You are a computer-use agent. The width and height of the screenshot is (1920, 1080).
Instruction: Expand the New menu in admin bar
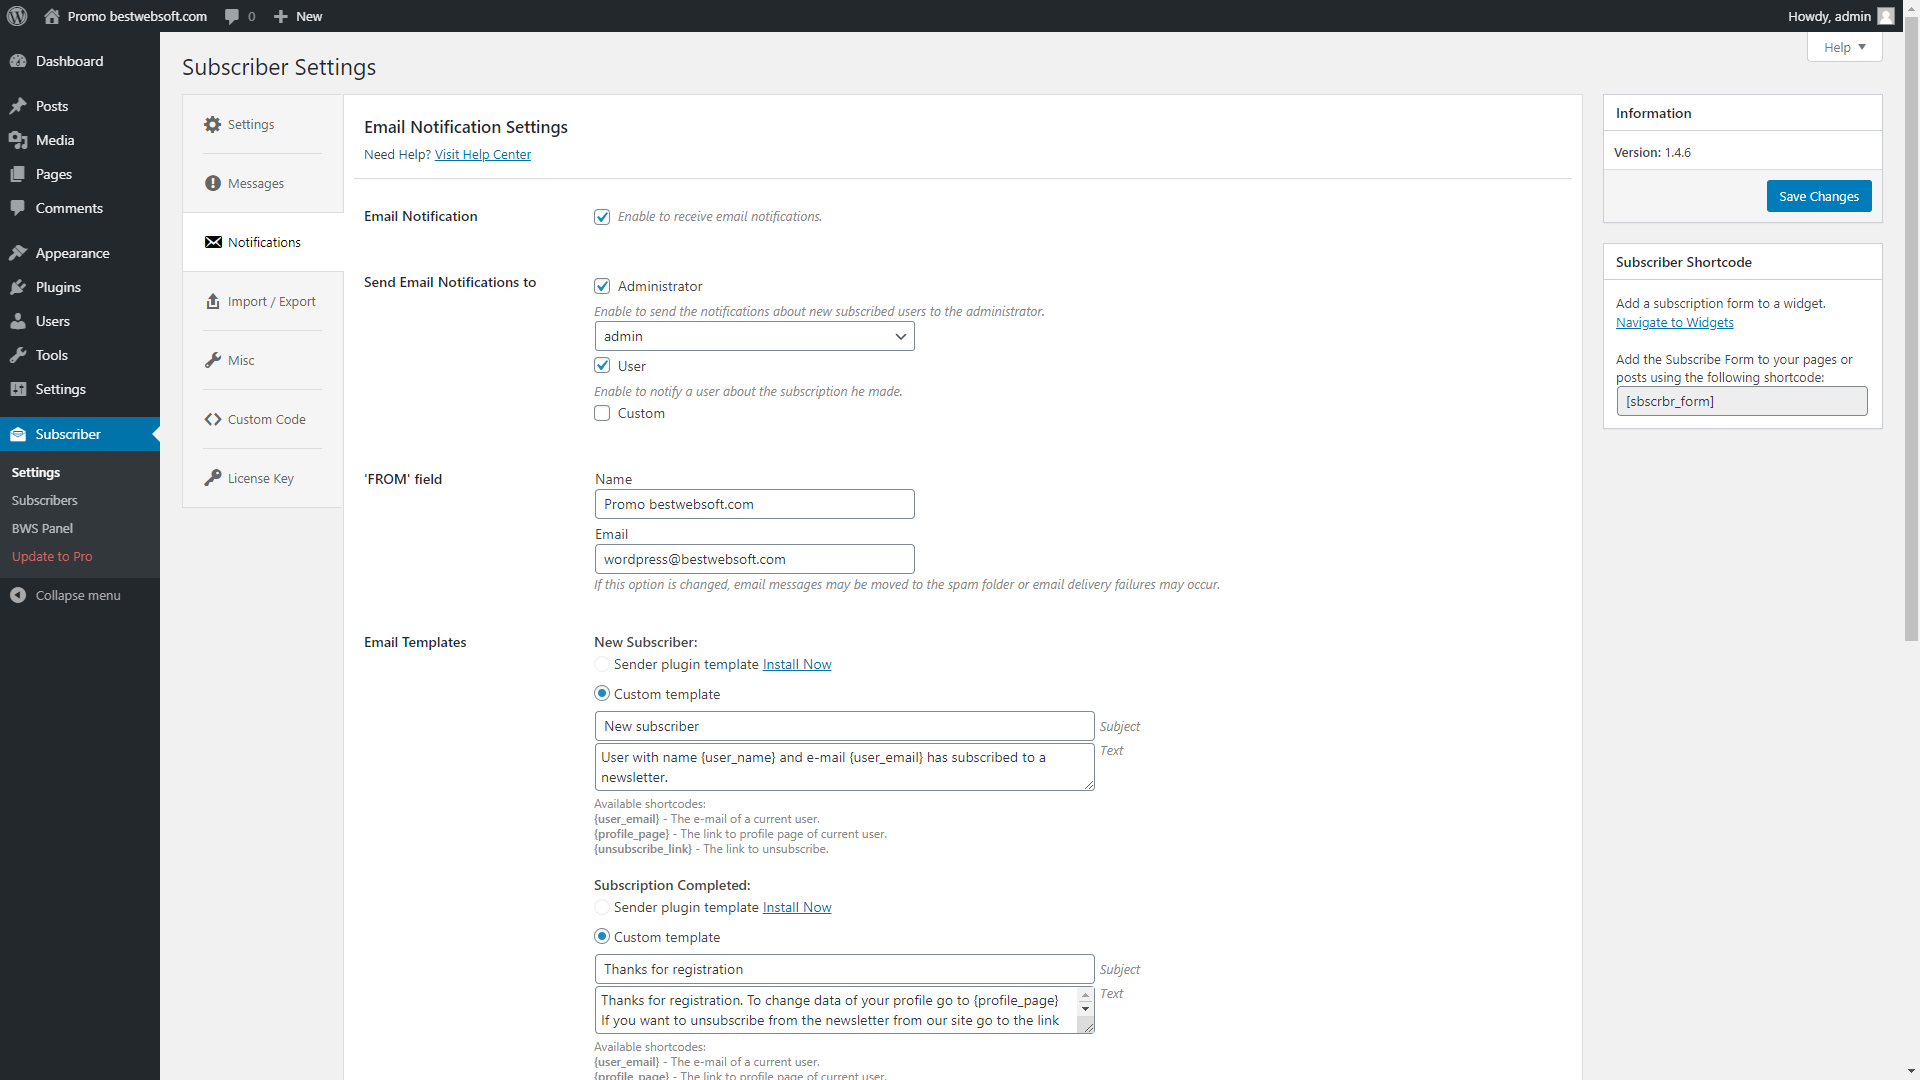tap(298, 16)
